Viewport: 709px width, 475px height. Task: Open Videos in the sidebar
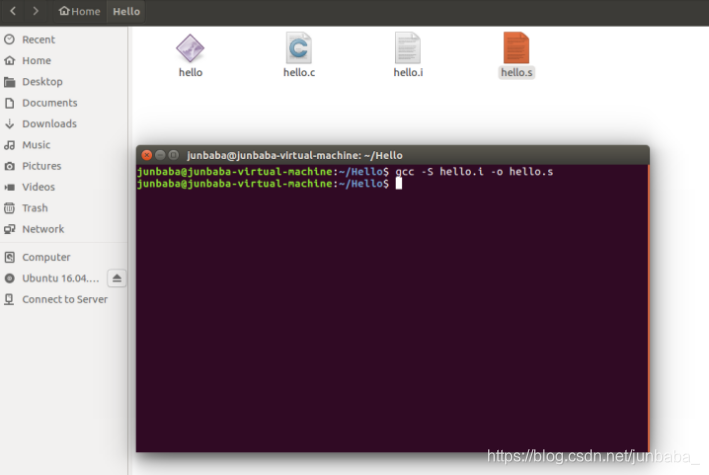click(63, 187)
